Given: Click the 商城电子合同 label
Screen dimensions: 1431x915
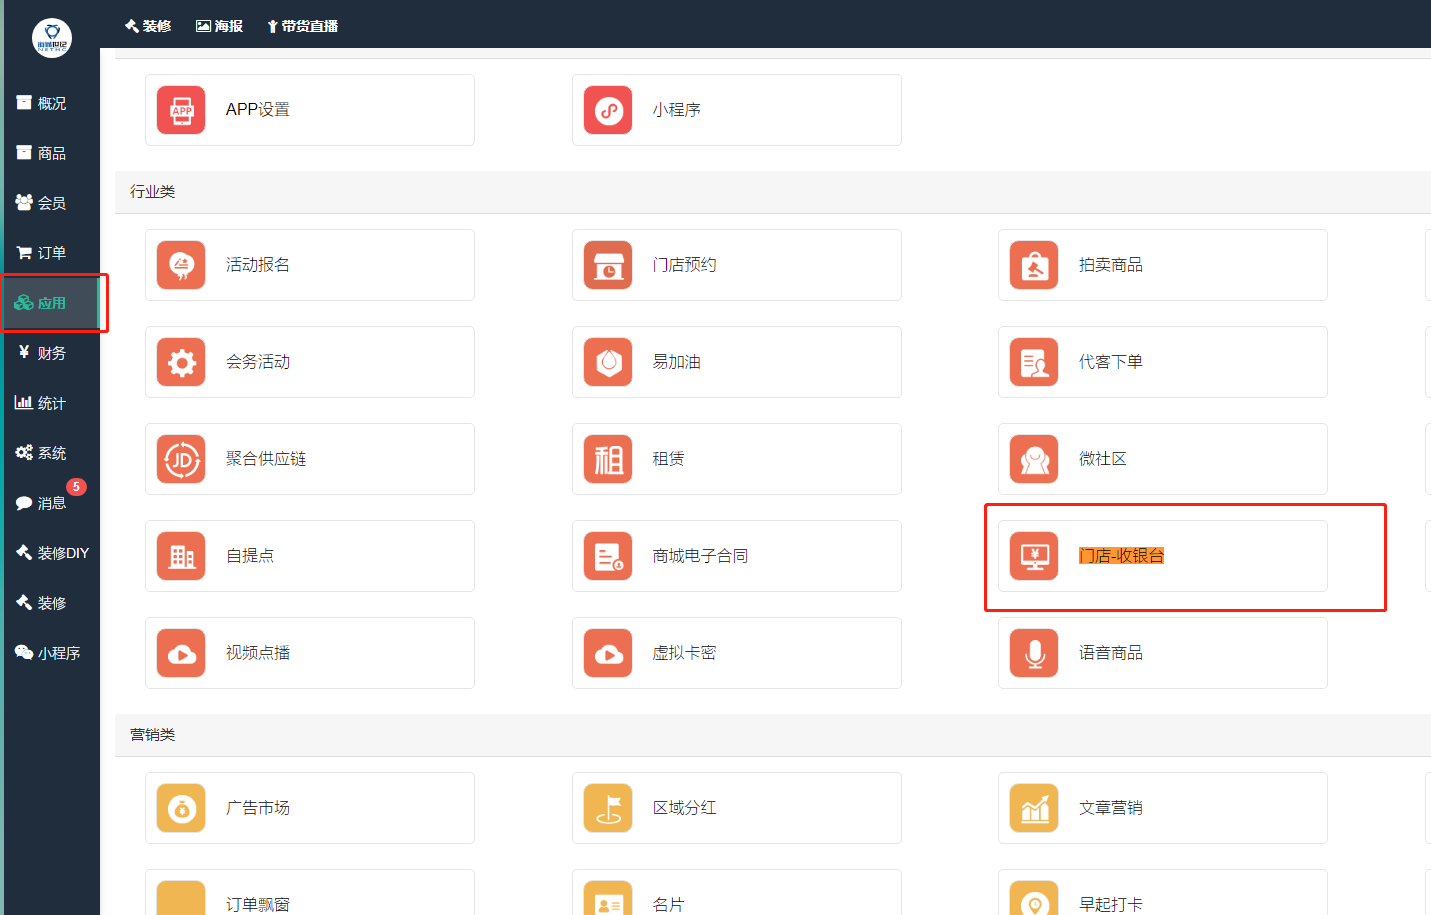Looking at the screenshot, I should pos(701,556).
